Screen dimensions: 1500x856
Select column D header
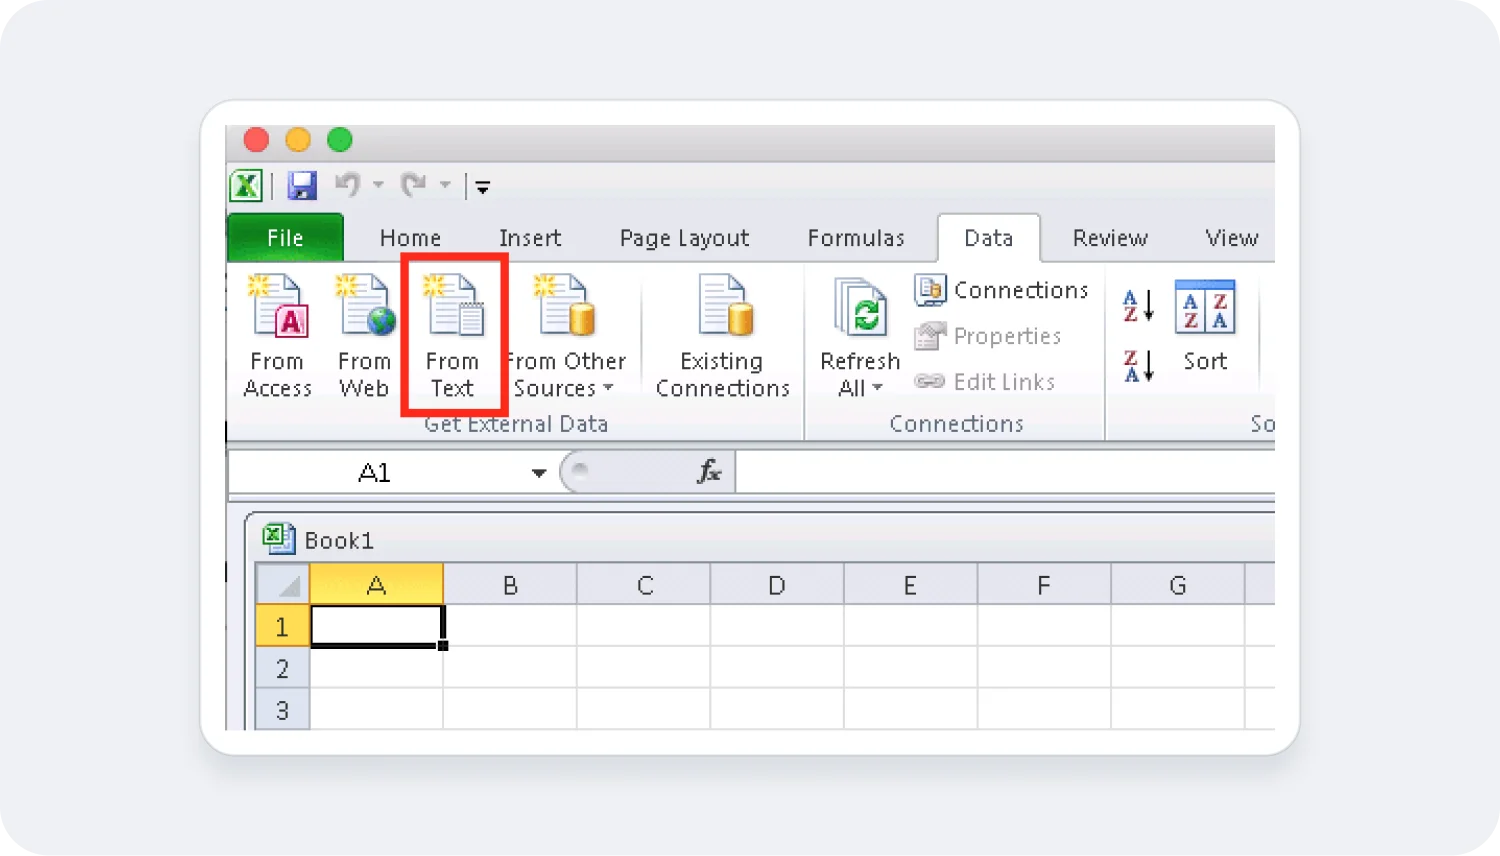coord(777,584)
